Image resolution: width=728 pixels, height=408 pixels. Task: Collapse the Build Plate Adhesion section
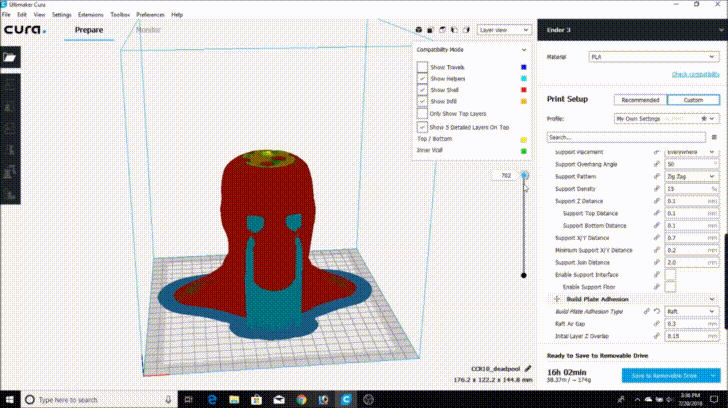tap(712, 299)
